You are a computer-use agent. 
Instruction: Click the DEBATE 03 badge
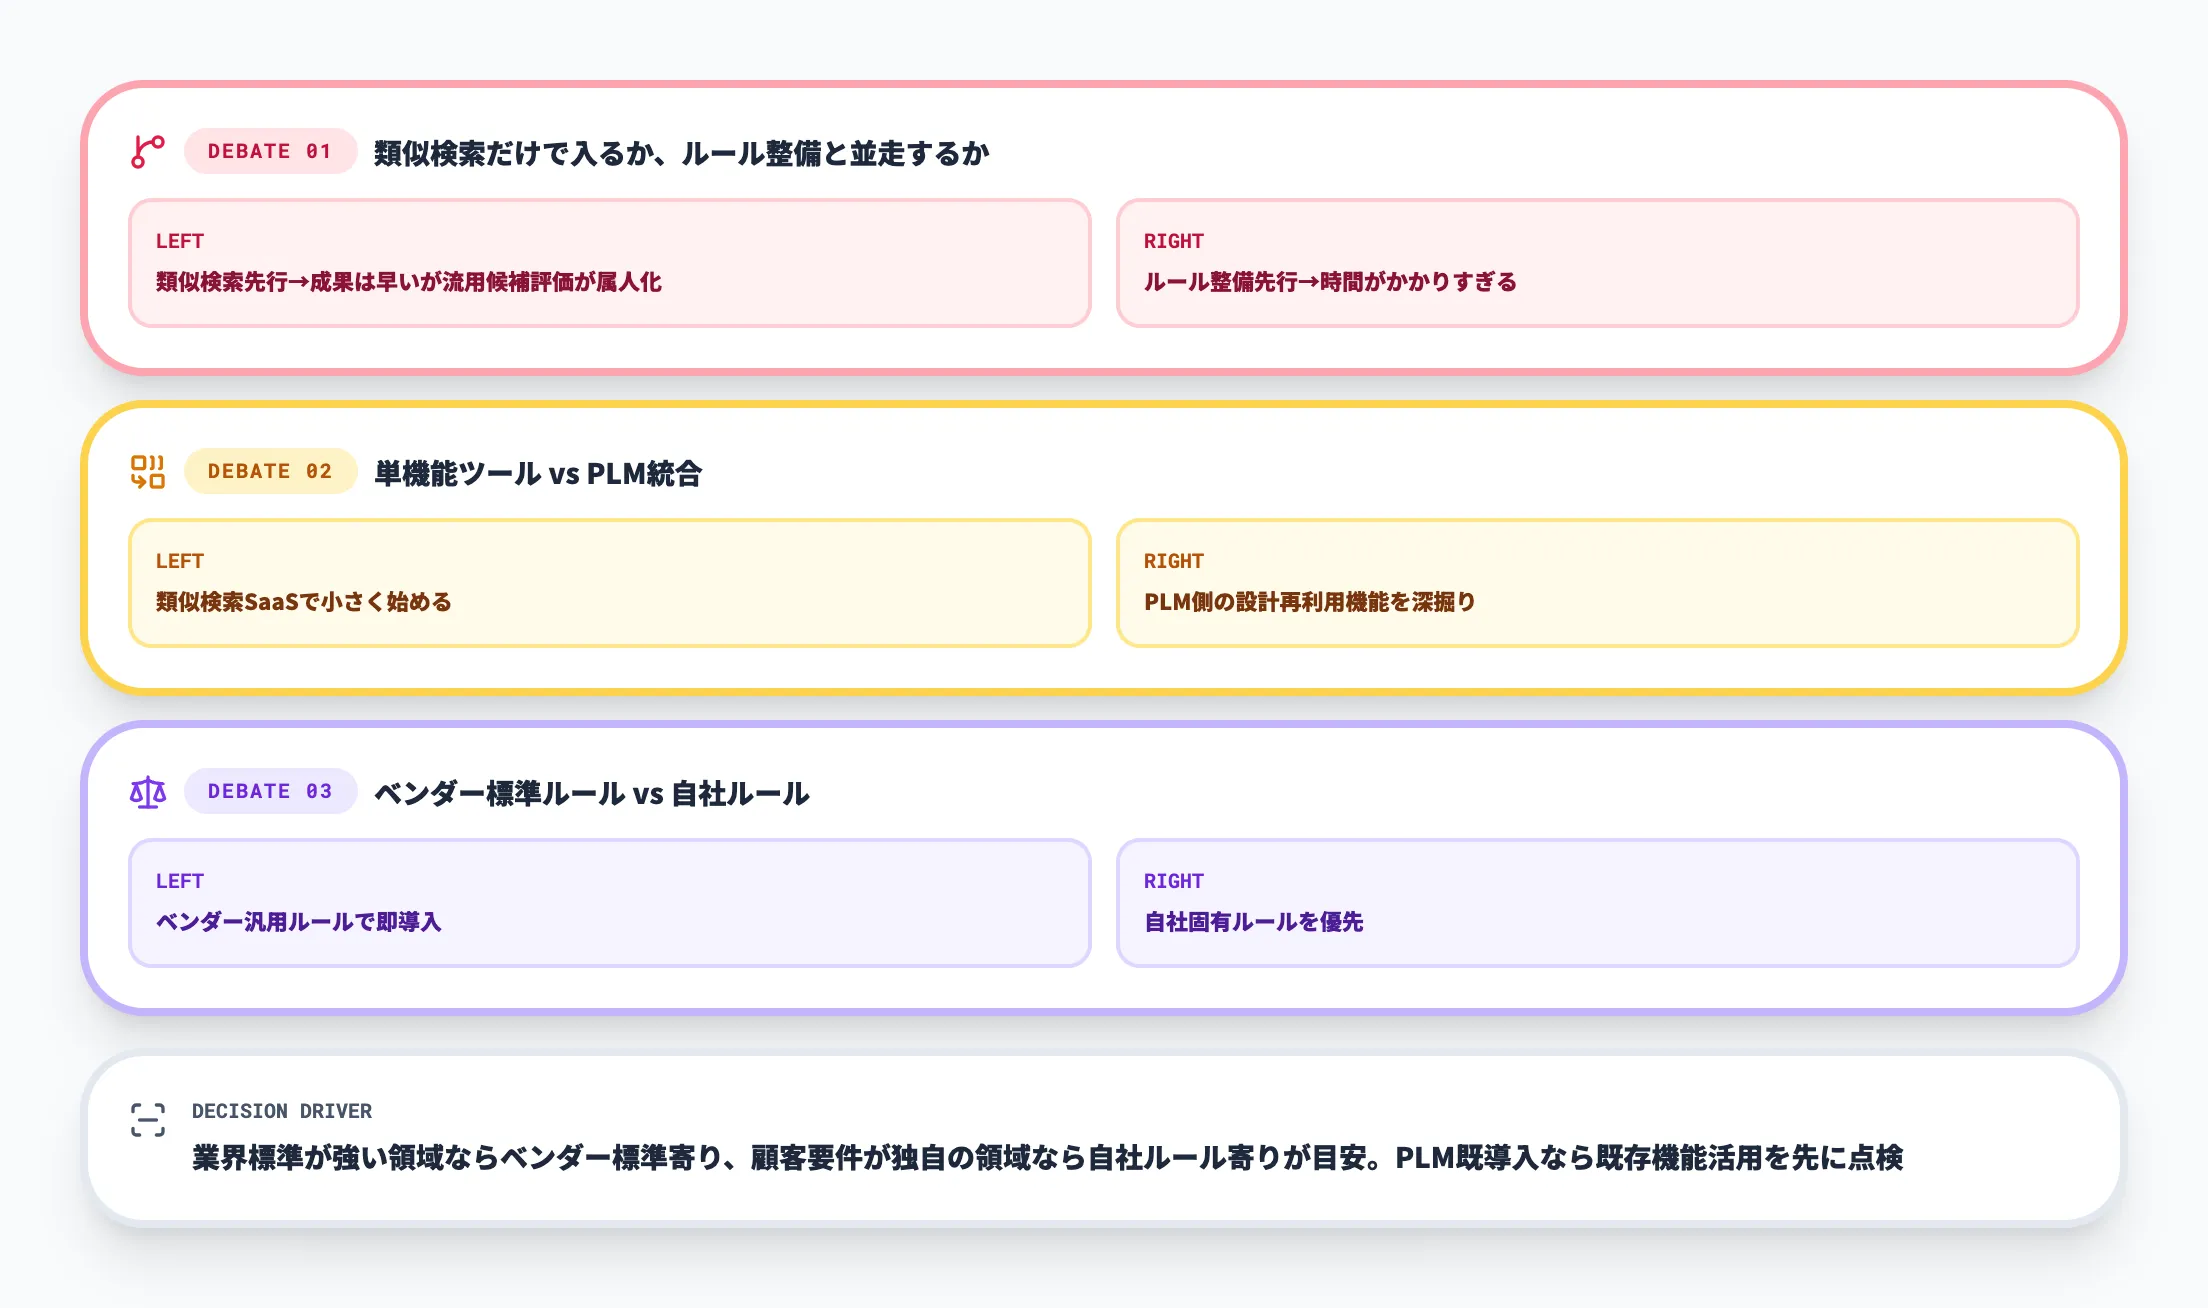(x=269, y=791)
